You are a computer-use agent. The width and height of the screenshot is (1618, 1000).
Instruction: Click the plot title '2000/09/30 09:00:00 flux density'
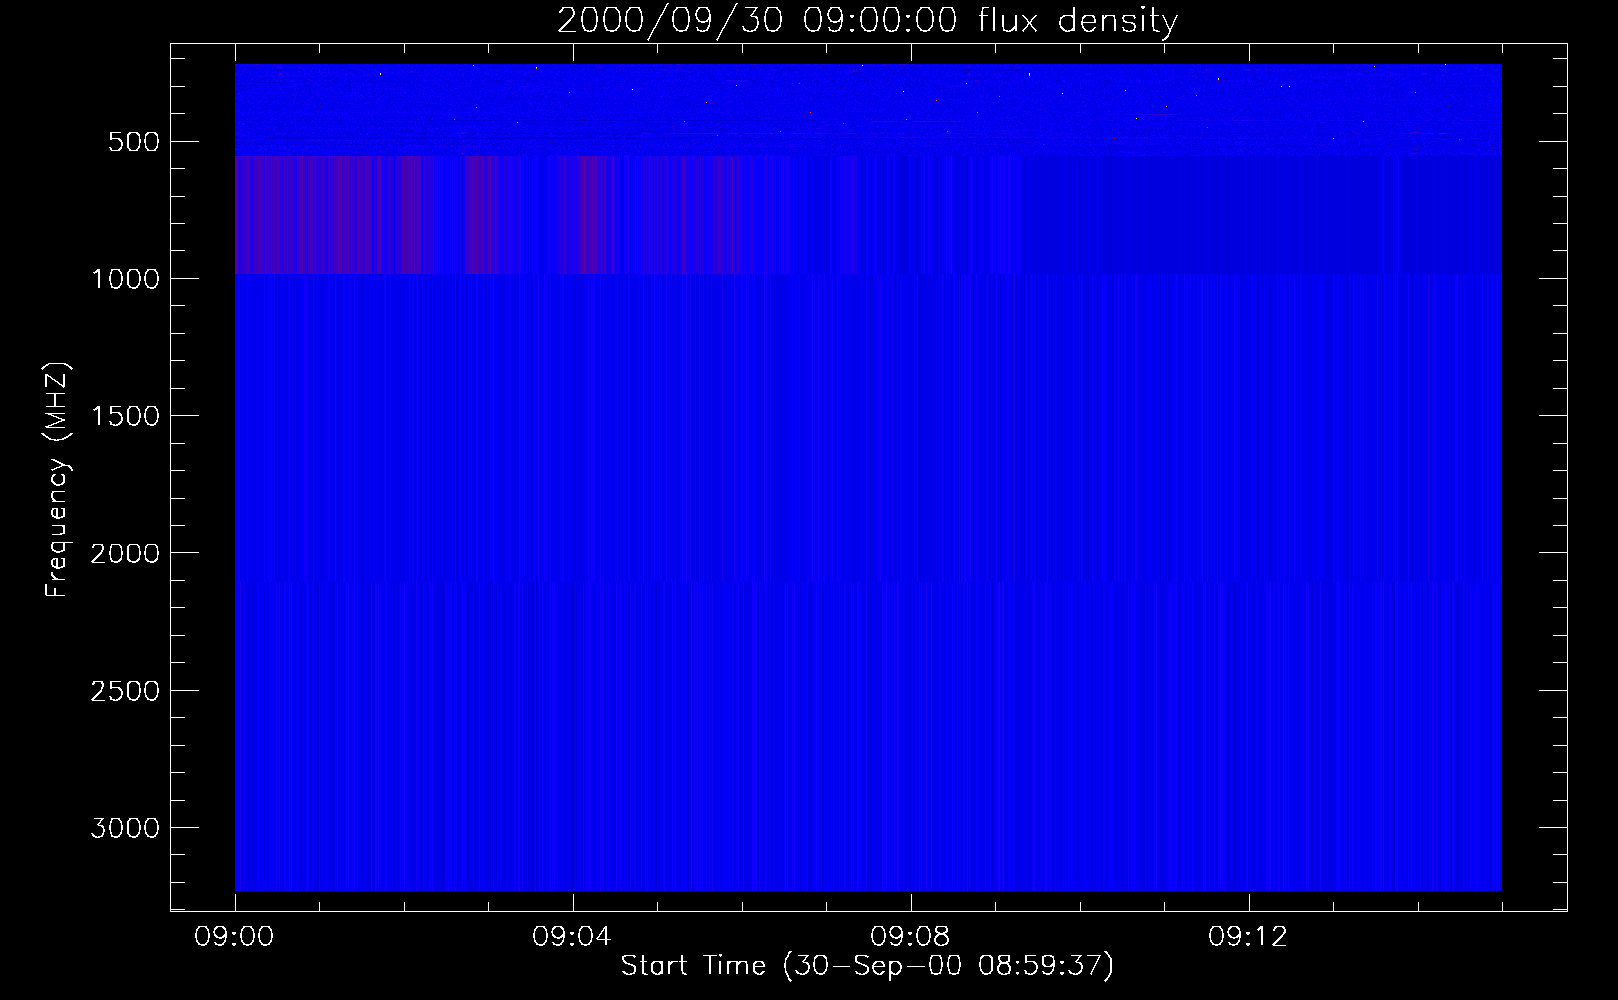coord(867,20)
